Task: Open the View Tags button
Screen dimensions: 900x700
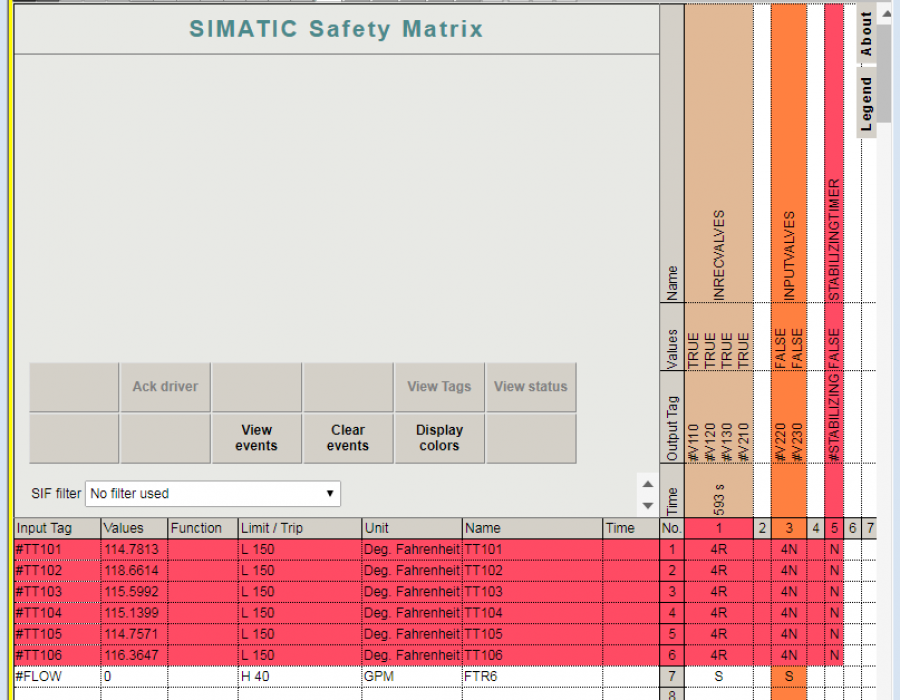Action: 439,387
